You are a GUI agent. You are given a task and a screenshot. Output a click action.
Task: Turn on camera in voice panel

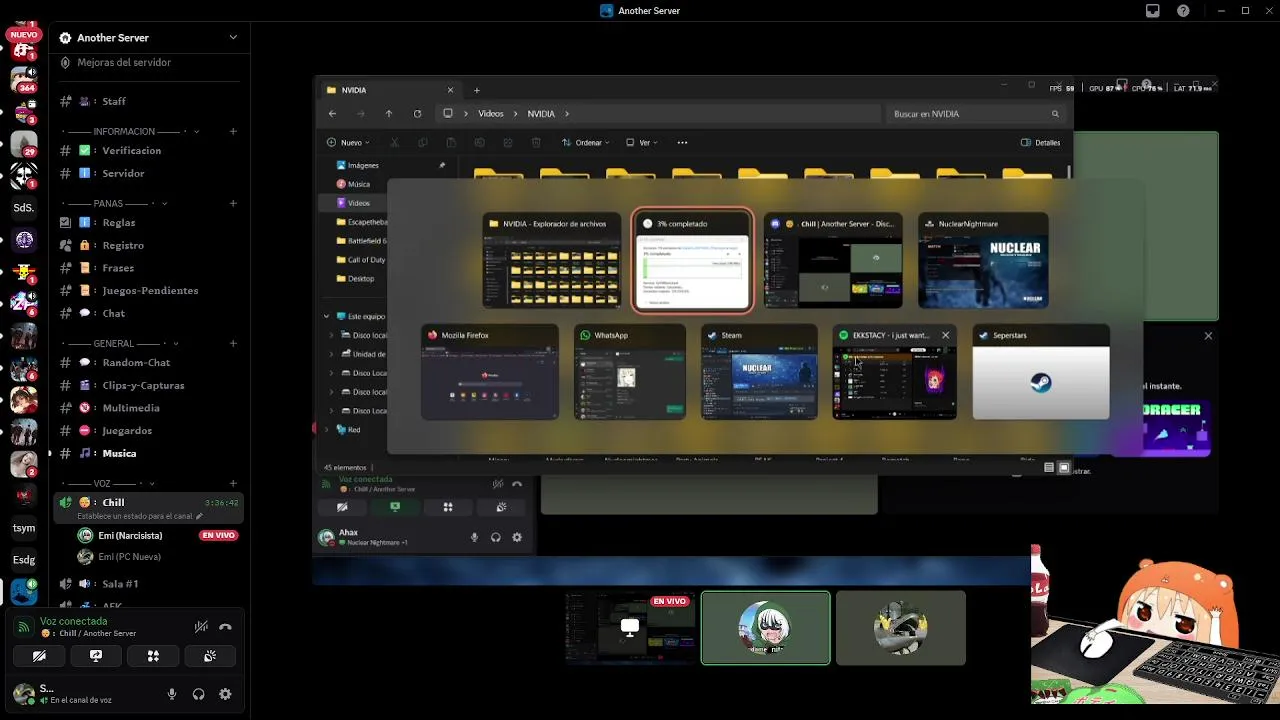pyautogui.click(x=39, y=656)
